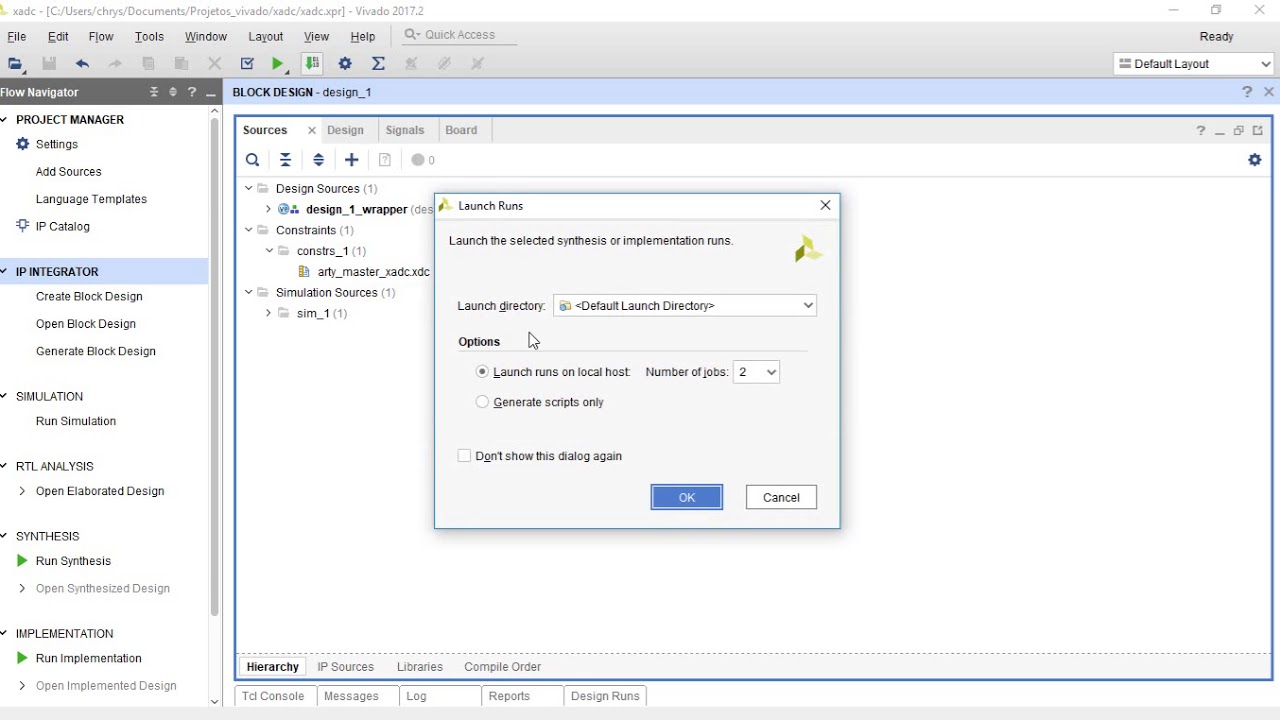Viewport: 1280px width, 720px height.
Task: Click the IP Catalog chip icon
Action: coord(23,226)
